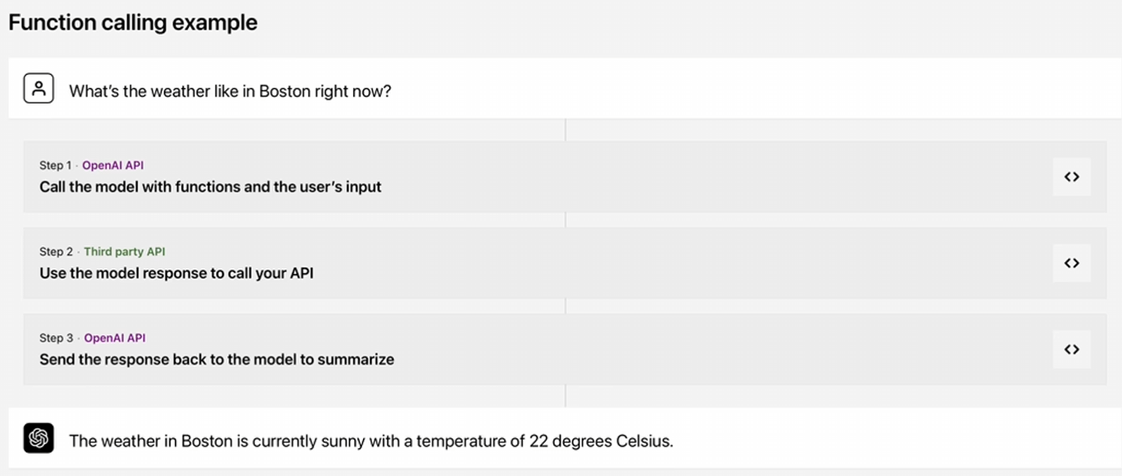
Task: Show code for Step 2
Action: (x=1071, y=263)
